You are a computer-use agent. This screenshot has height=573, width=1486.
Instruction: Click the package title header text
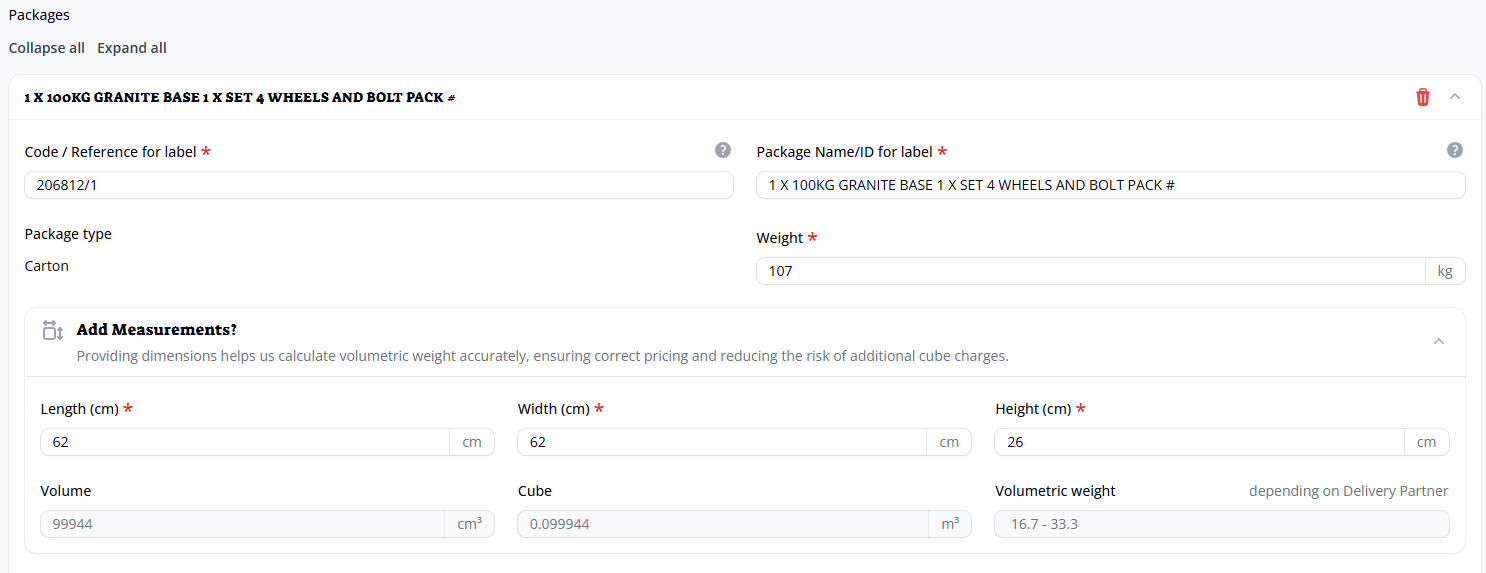(x=240, y=98)
